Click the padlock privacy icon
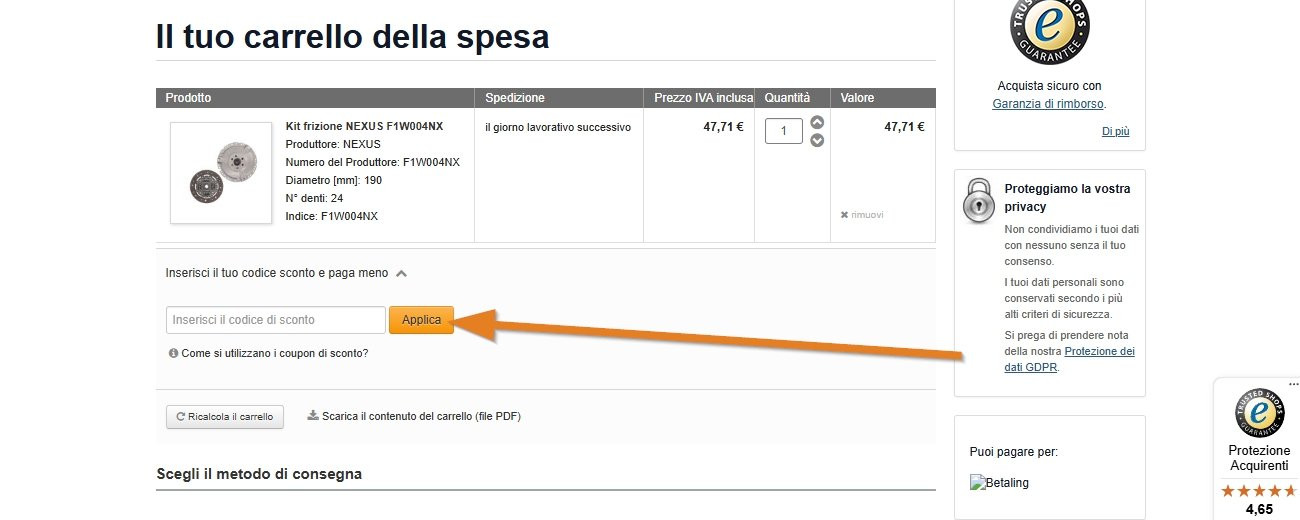1300x520 pixels. [979, 199]
